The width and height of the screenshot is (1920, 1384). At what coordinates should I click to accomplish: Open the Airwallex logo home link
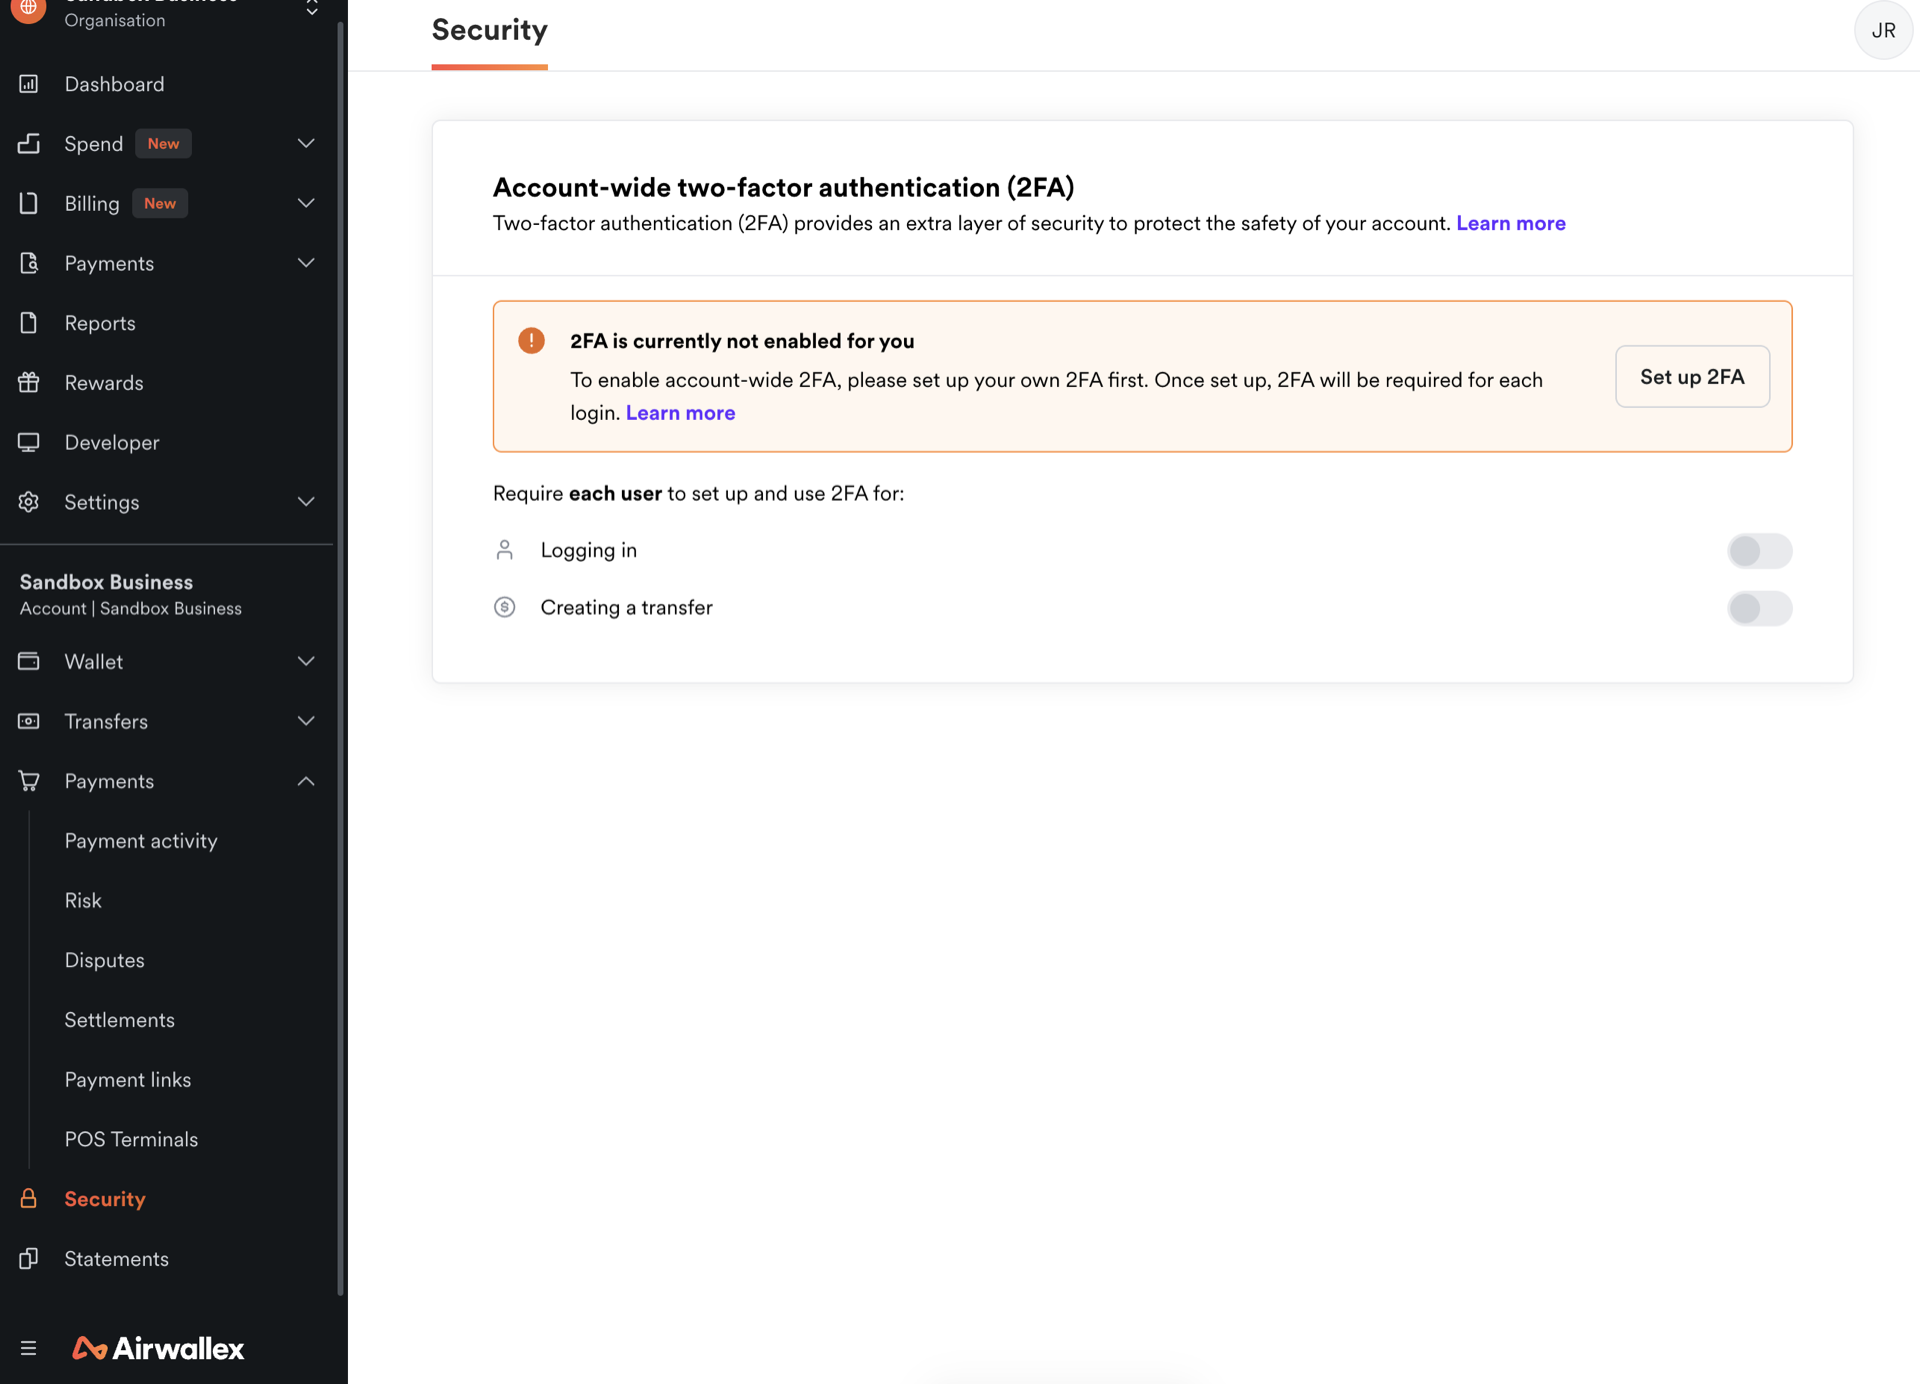(x=158, y=1348)
